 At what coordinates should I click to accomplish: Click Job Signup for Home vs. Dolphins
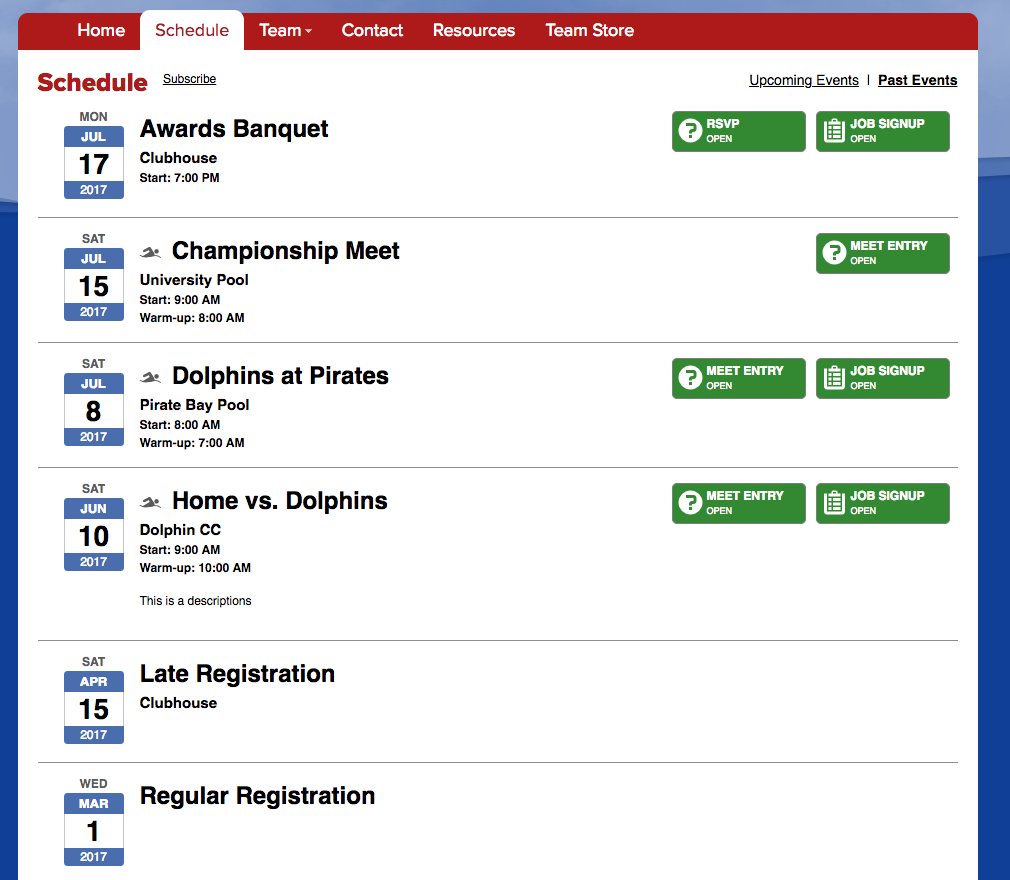click(x=882, y=503)
